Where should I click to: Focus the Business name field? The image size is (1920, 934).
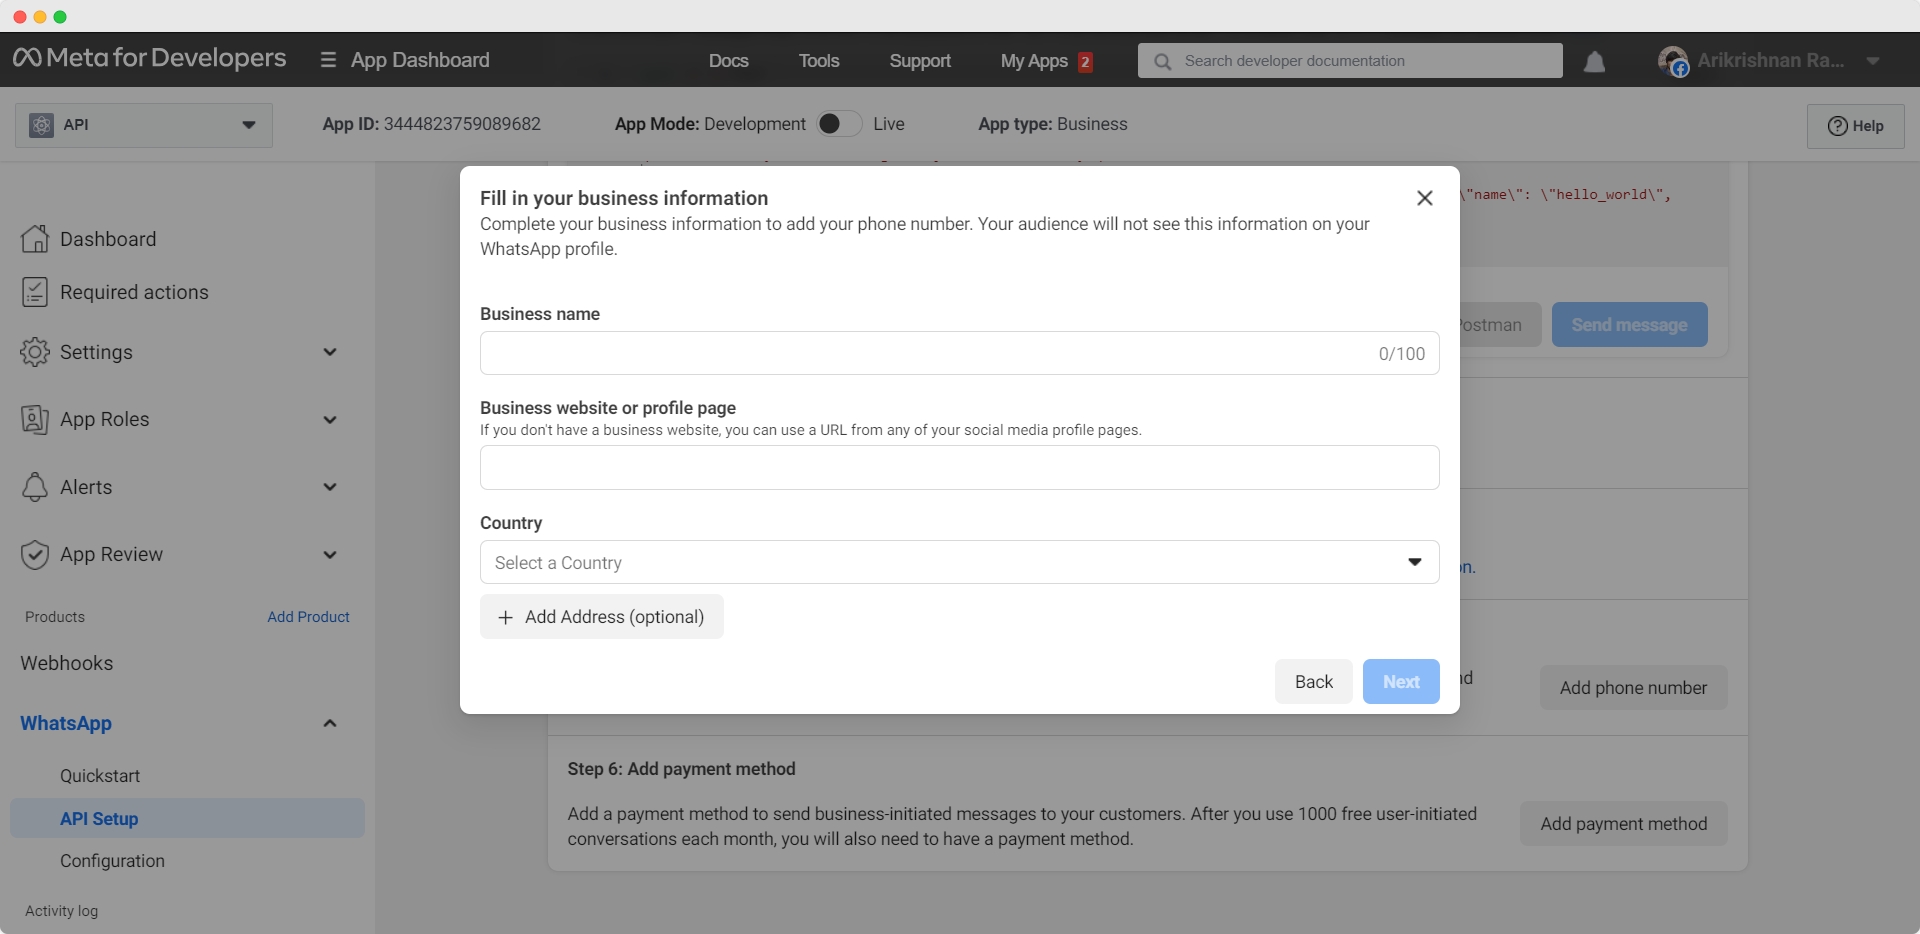coord(960,353)
